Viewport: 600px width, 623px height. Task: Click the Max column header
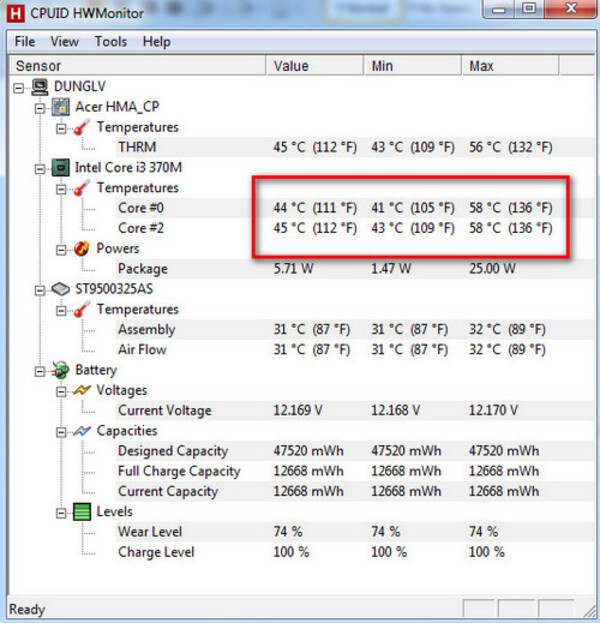[x=510, y=66]
